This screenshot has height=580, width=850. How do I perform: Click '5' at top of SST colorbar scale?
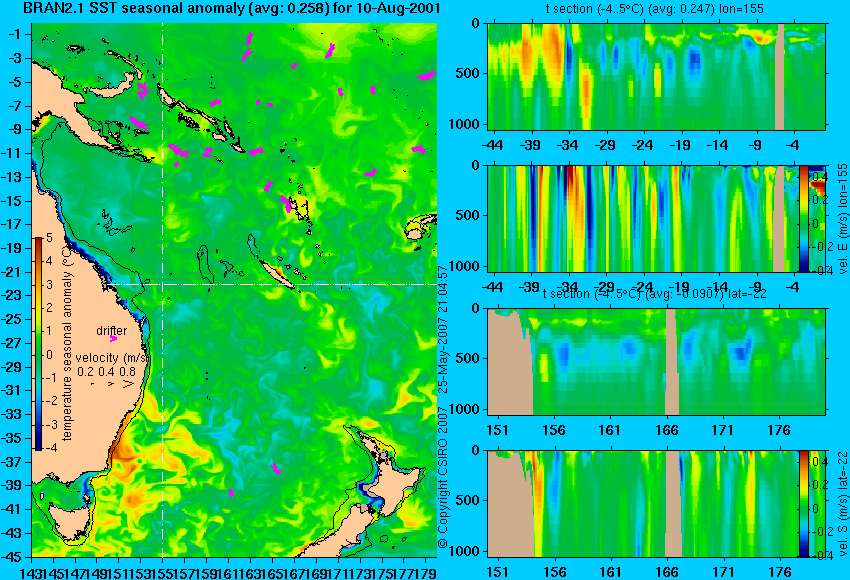click(x=49, y=237)
